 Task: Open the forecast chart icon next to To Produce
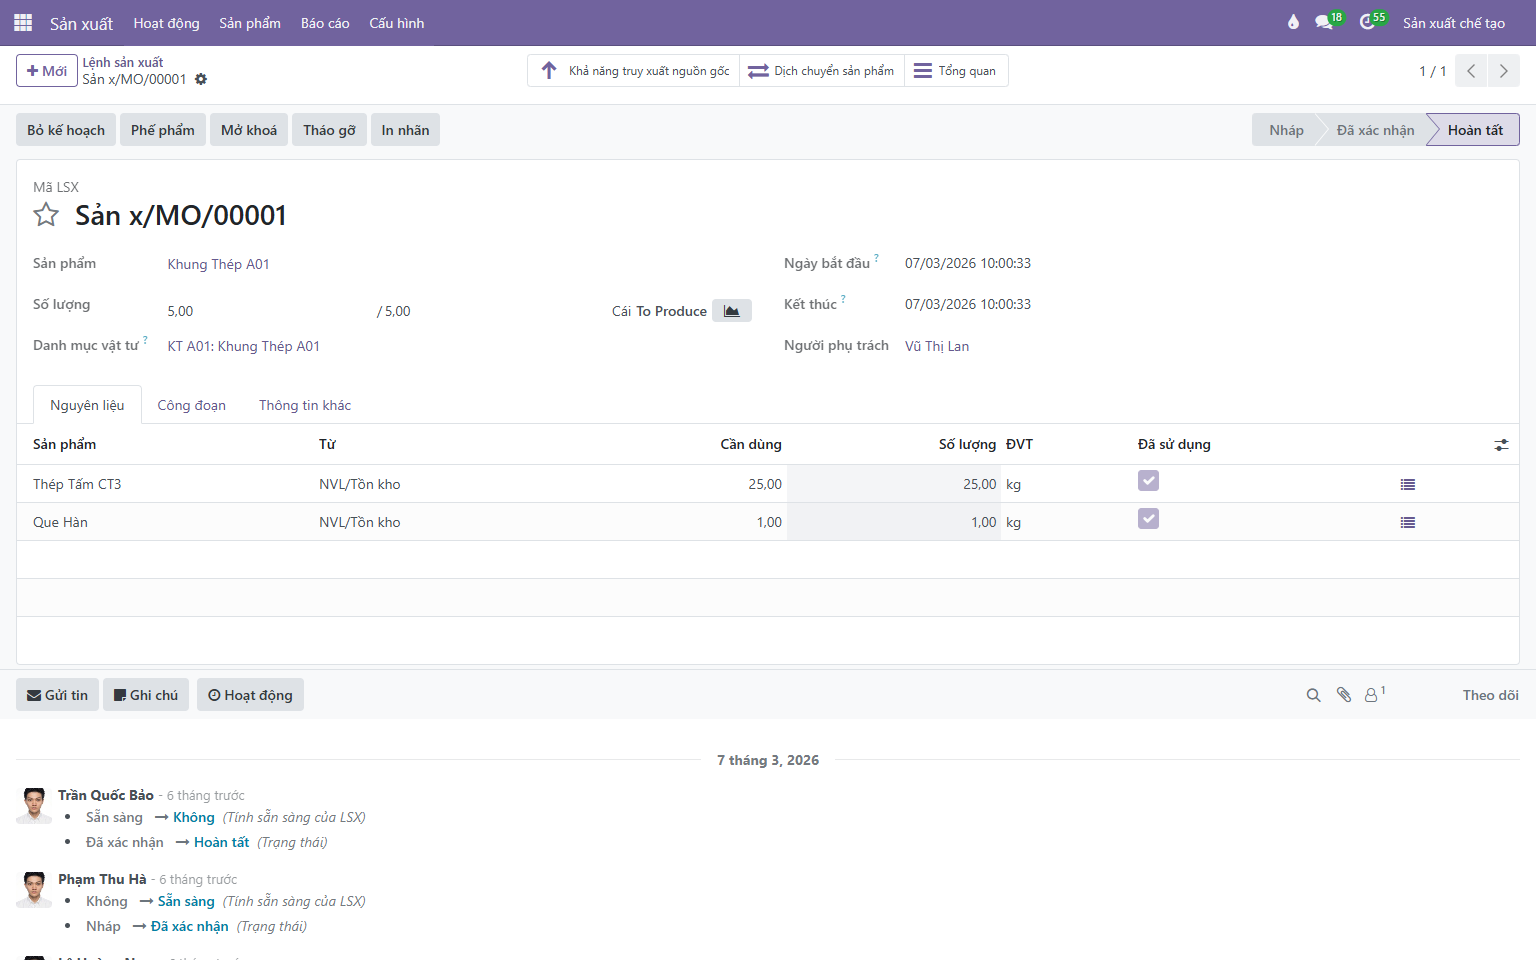click(732, 311)
